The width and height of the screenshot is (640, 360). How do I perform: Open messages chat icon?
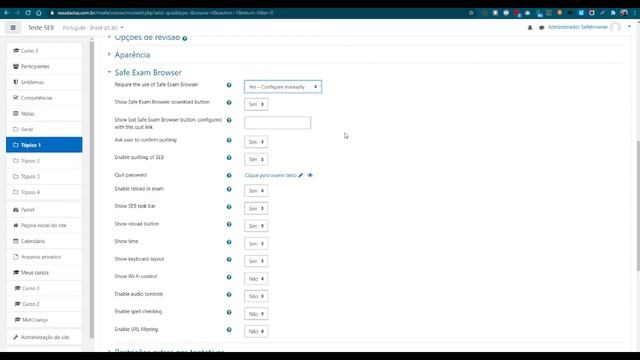click(541, 27)
